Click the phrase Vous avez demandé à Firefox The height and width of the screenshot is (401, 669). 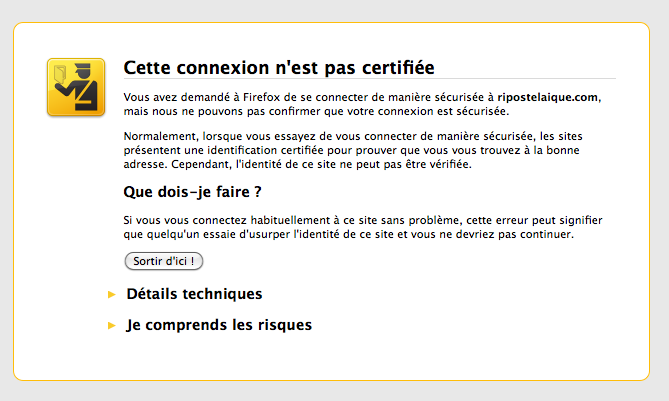click(x=202, y=97)
